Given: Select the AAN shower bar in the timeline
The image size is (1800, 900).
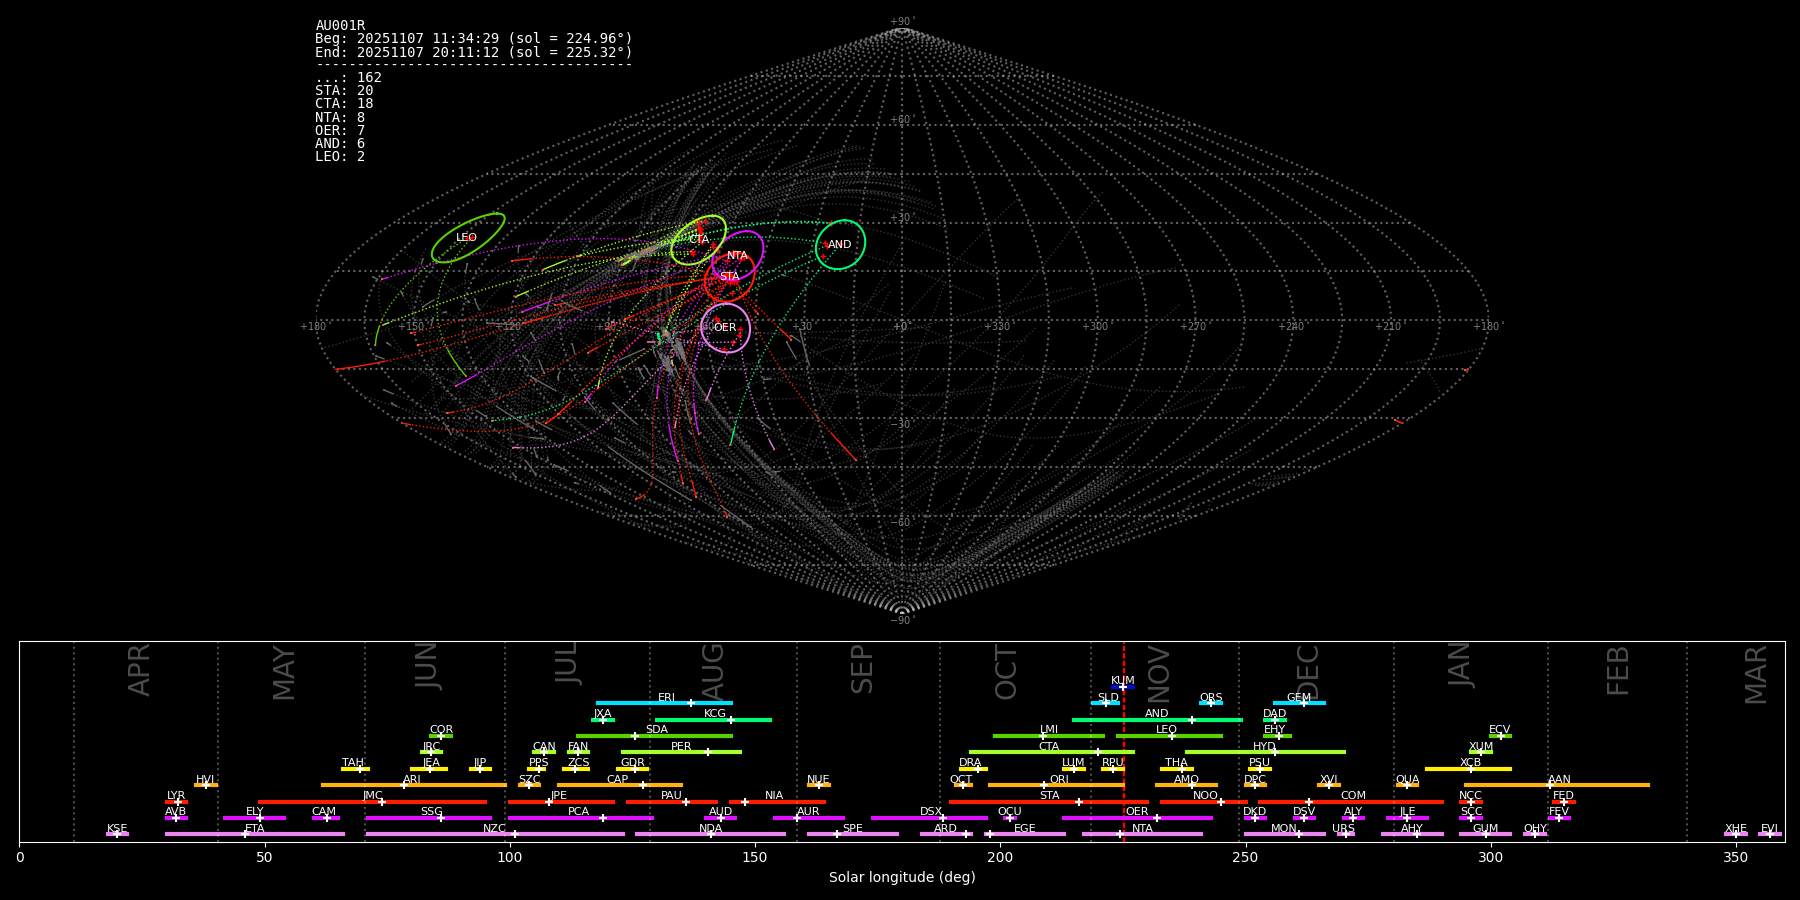Looking at the screenshot, I should 1557,785.
